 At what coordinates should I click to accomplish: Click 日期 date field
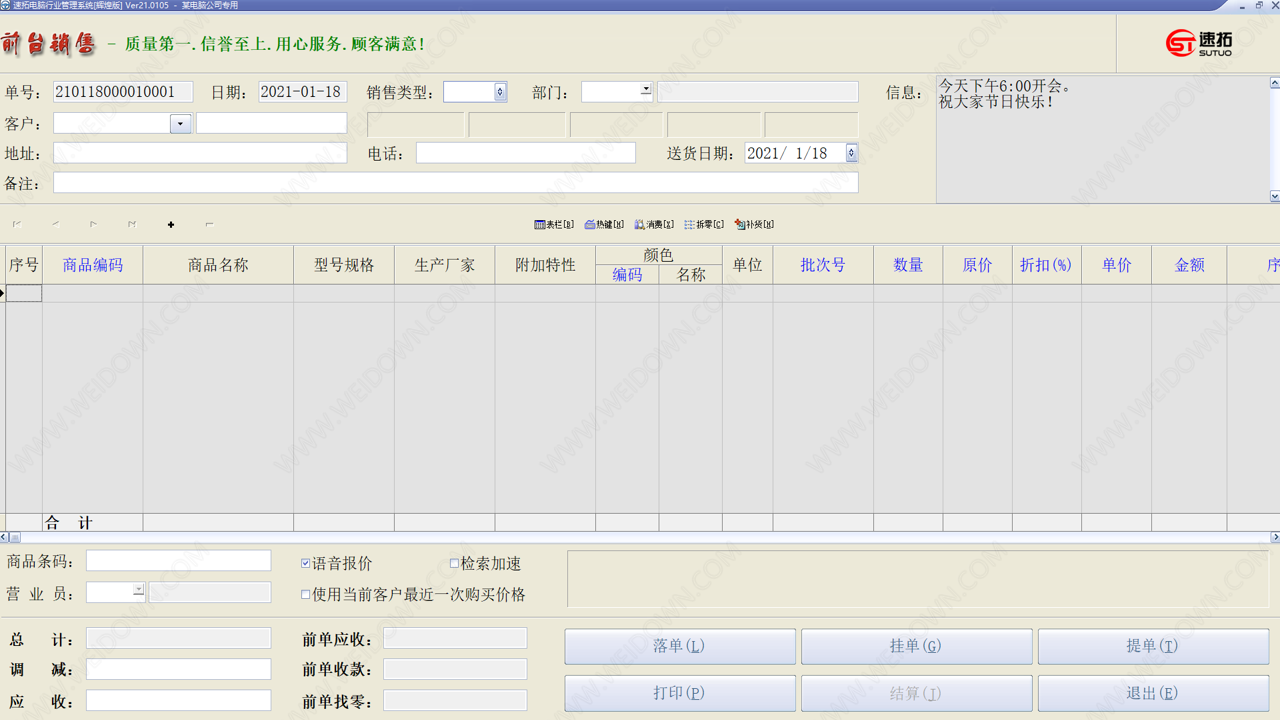click(303, 92)
